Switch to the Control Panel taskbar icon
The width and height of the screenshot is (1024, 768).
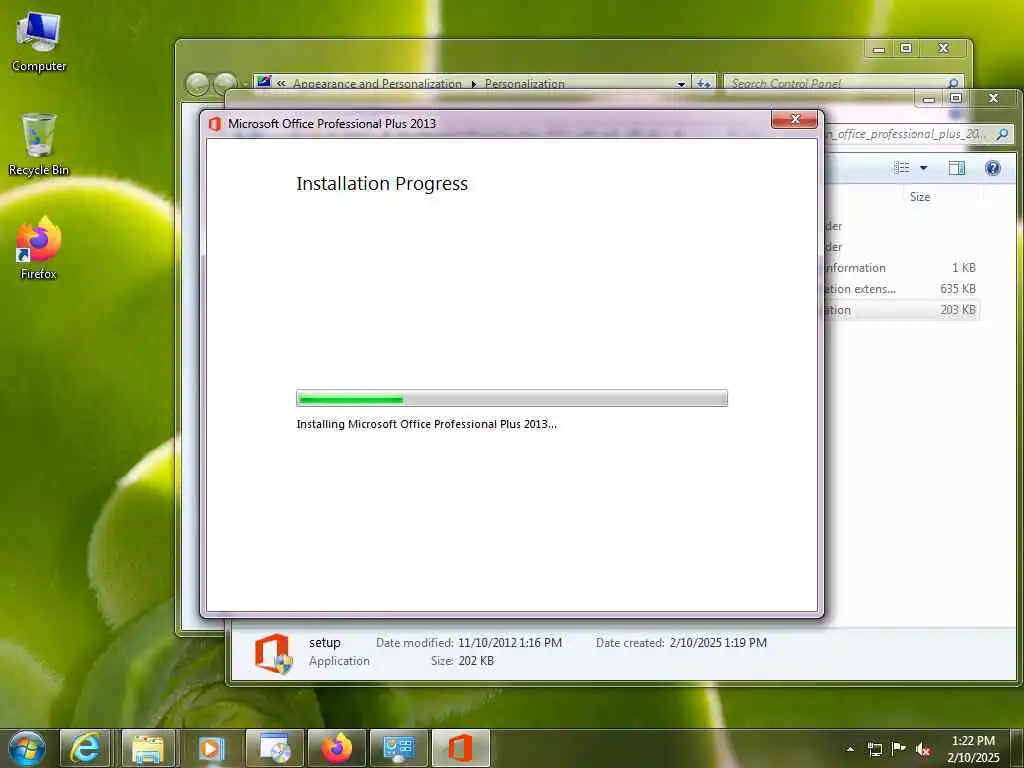click(x=399, y=748)
